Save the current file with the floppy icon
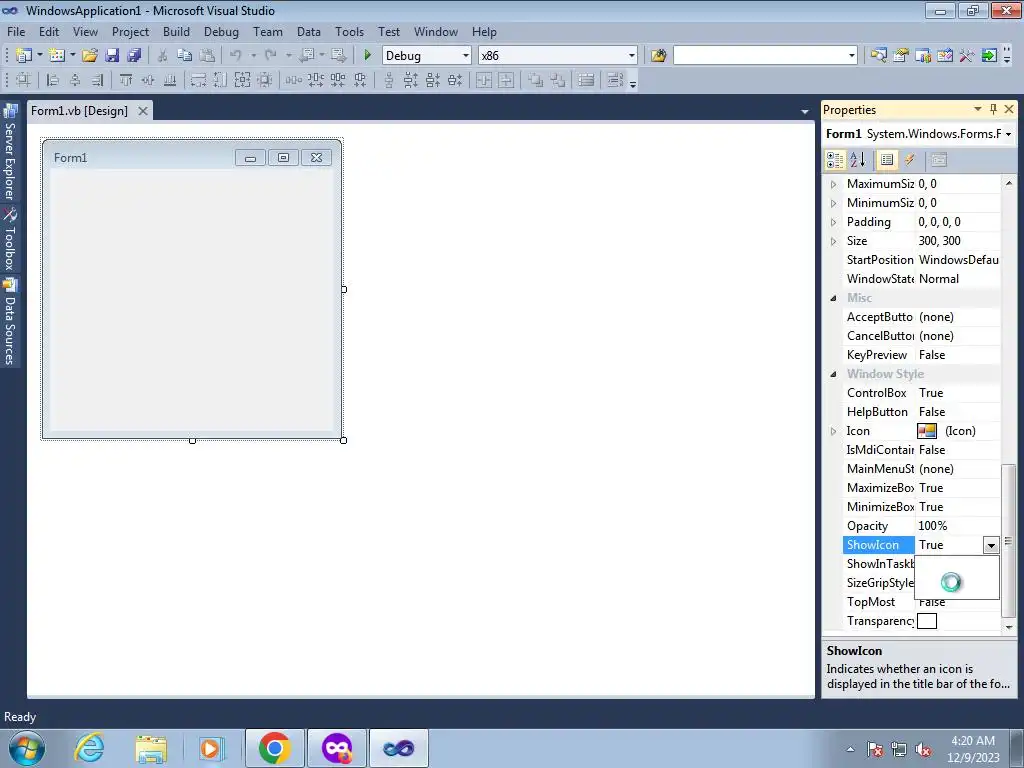Screen dimensions: 1024x768 pos(112,56)
